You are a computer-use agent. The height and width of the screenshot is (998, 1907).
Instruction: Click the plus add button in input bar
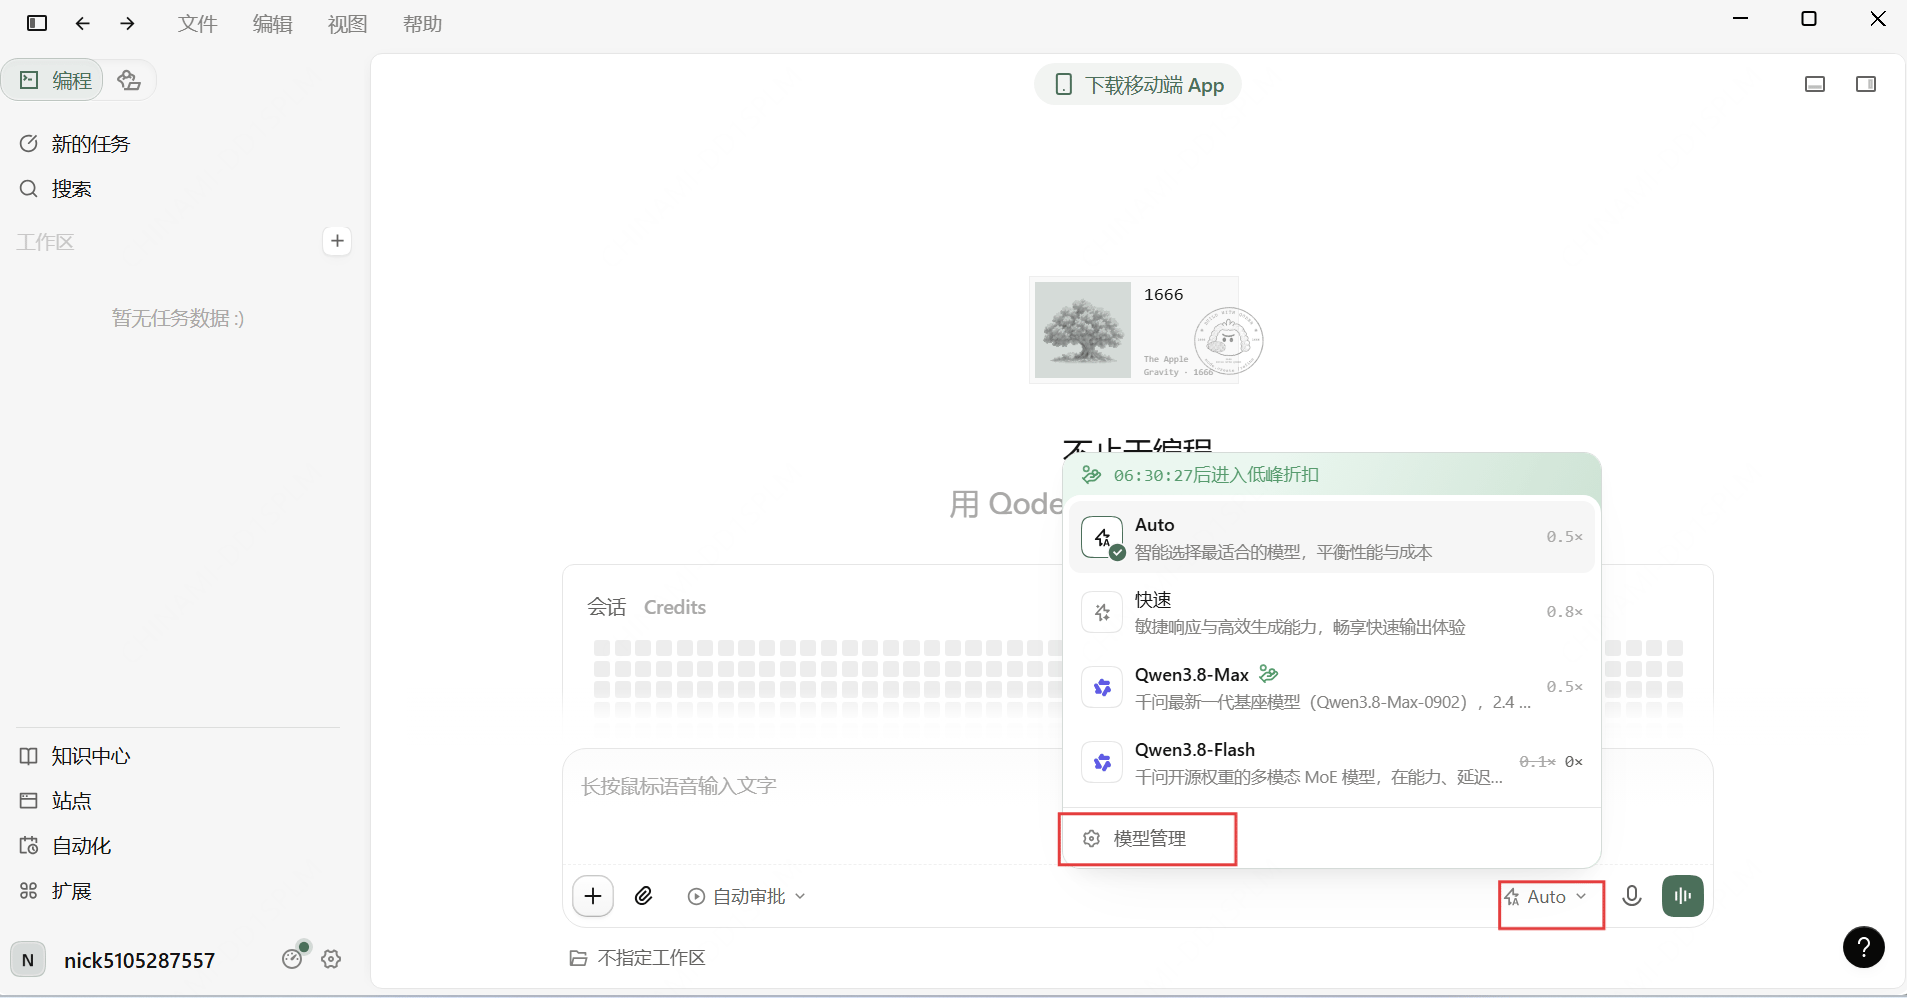[593, 896]
